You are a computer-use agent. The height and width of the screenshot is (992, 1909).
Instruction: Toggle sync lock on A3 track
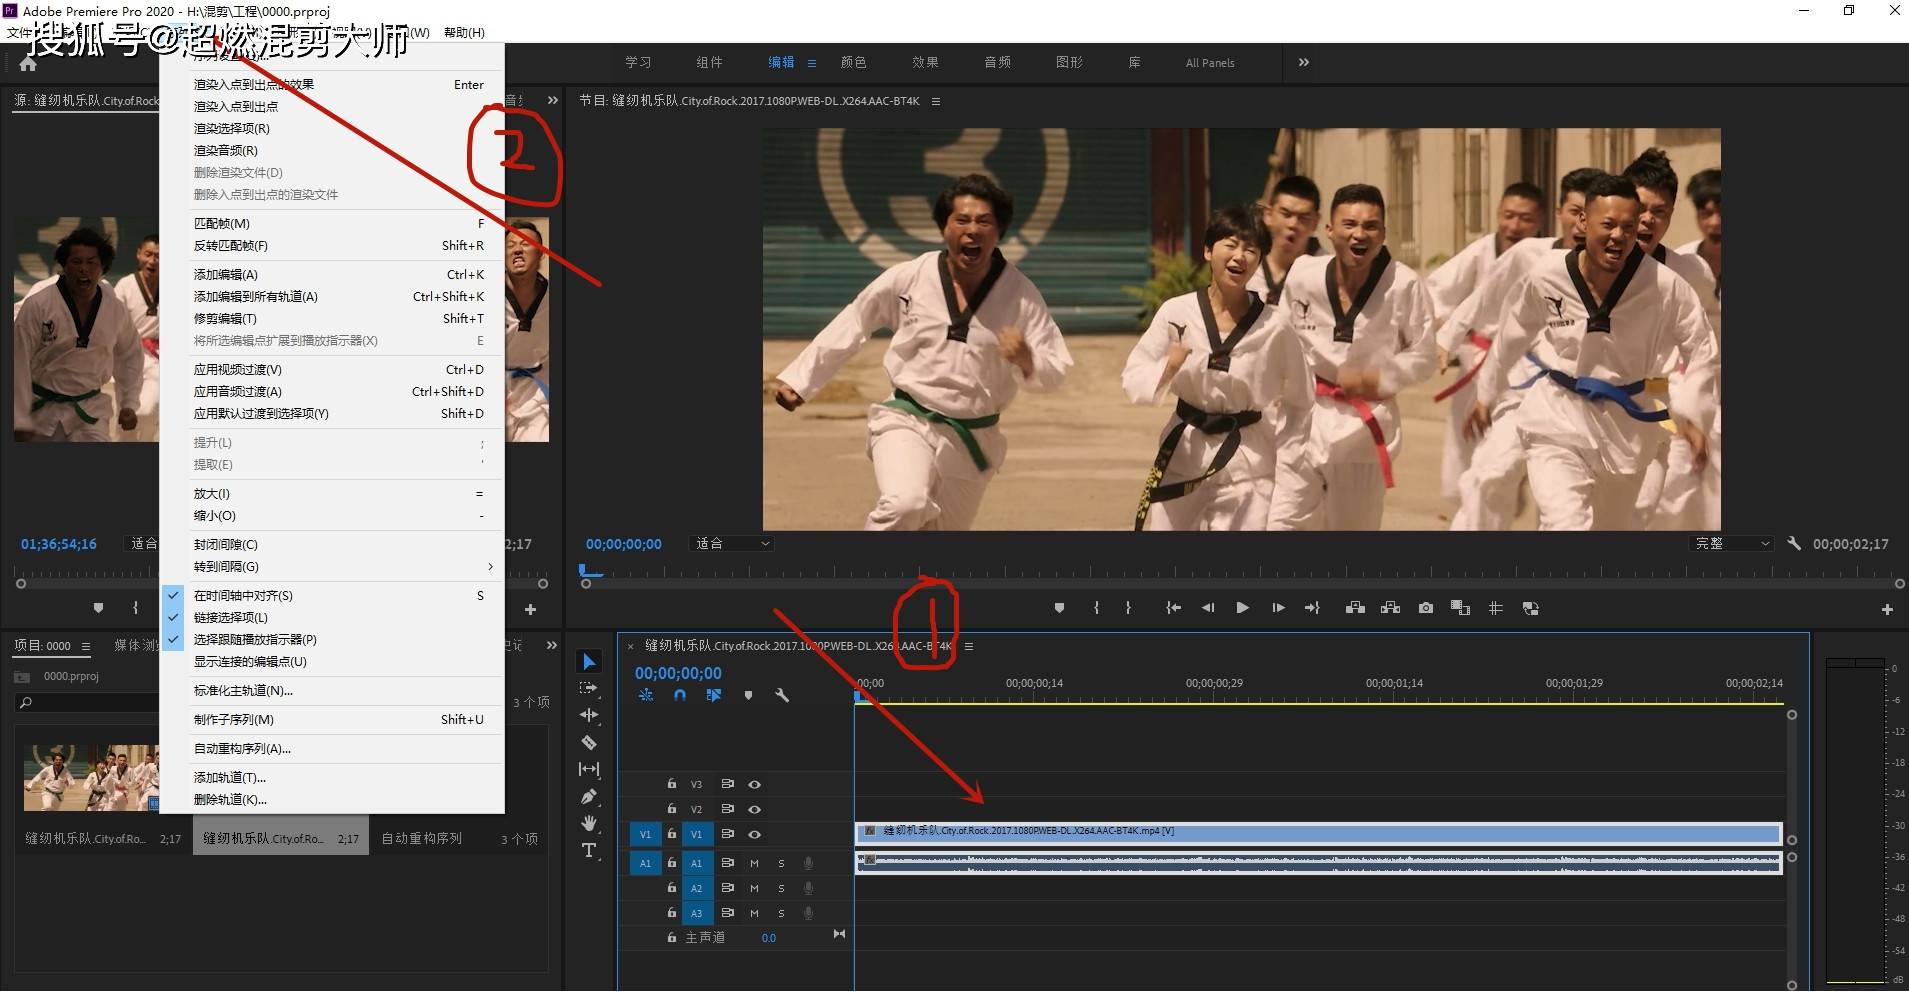[x=728, y=913]
